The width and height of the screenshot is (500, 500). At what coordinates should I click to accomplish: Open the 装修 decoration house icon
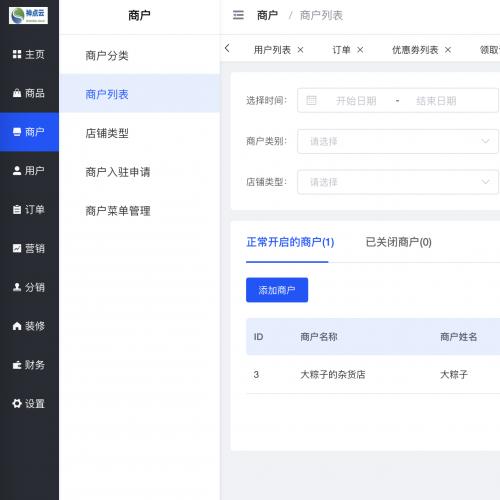(17, 326)
